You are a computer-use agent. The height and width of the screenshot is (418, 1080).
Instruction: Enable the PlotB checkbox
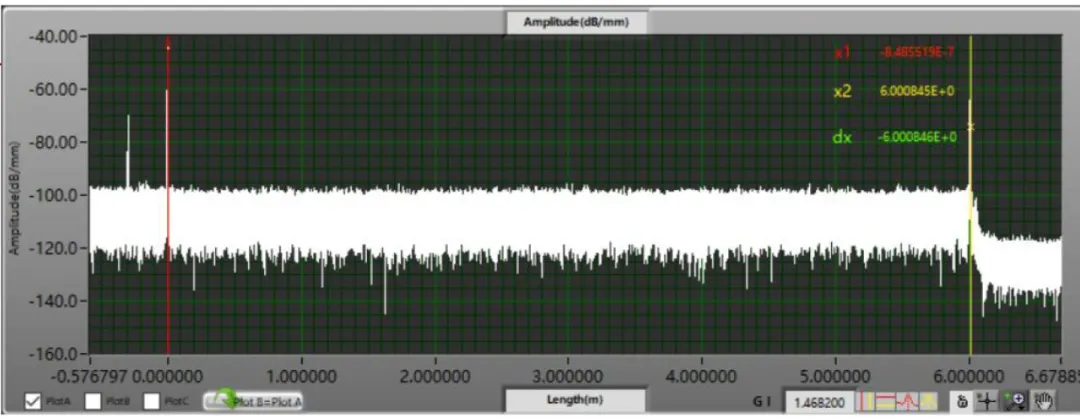click(93, 401)
